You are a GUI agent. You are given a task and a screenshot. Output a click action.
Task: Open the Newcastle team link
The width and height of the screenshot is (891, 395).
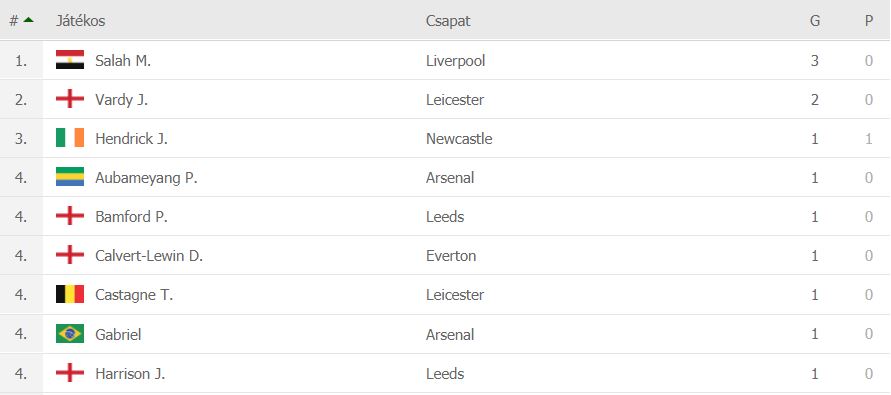(x=459, y=139)
